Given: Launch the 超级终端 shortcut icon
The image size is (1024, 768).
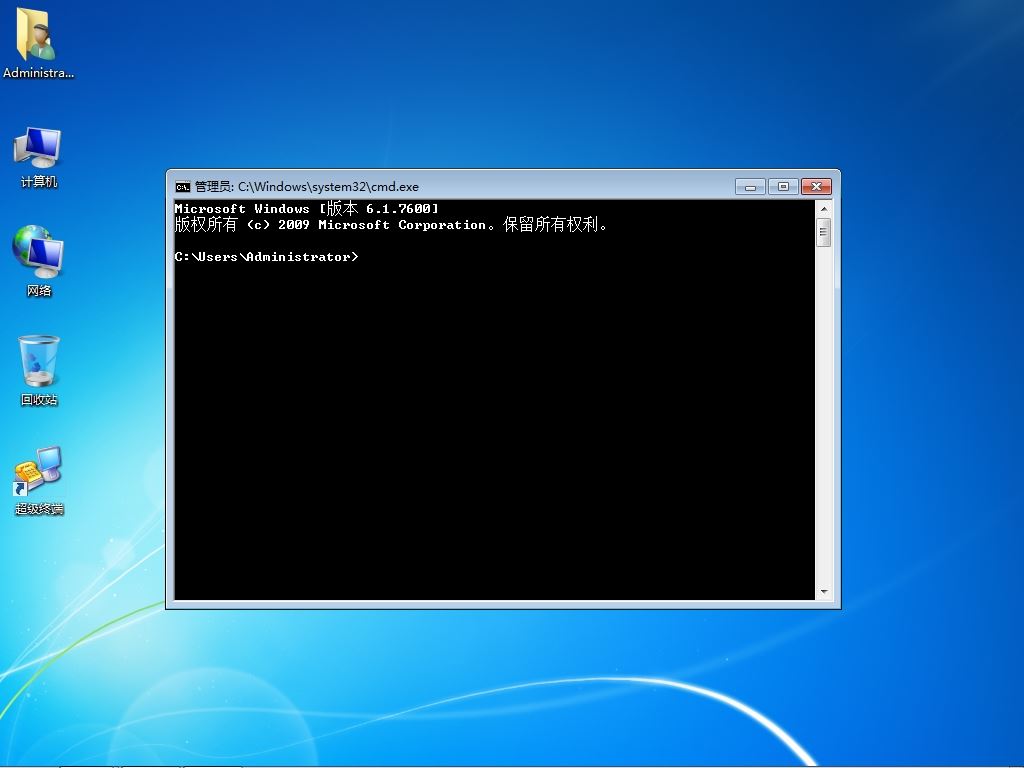Looking at the screenshot, I should tap(39, 481).
